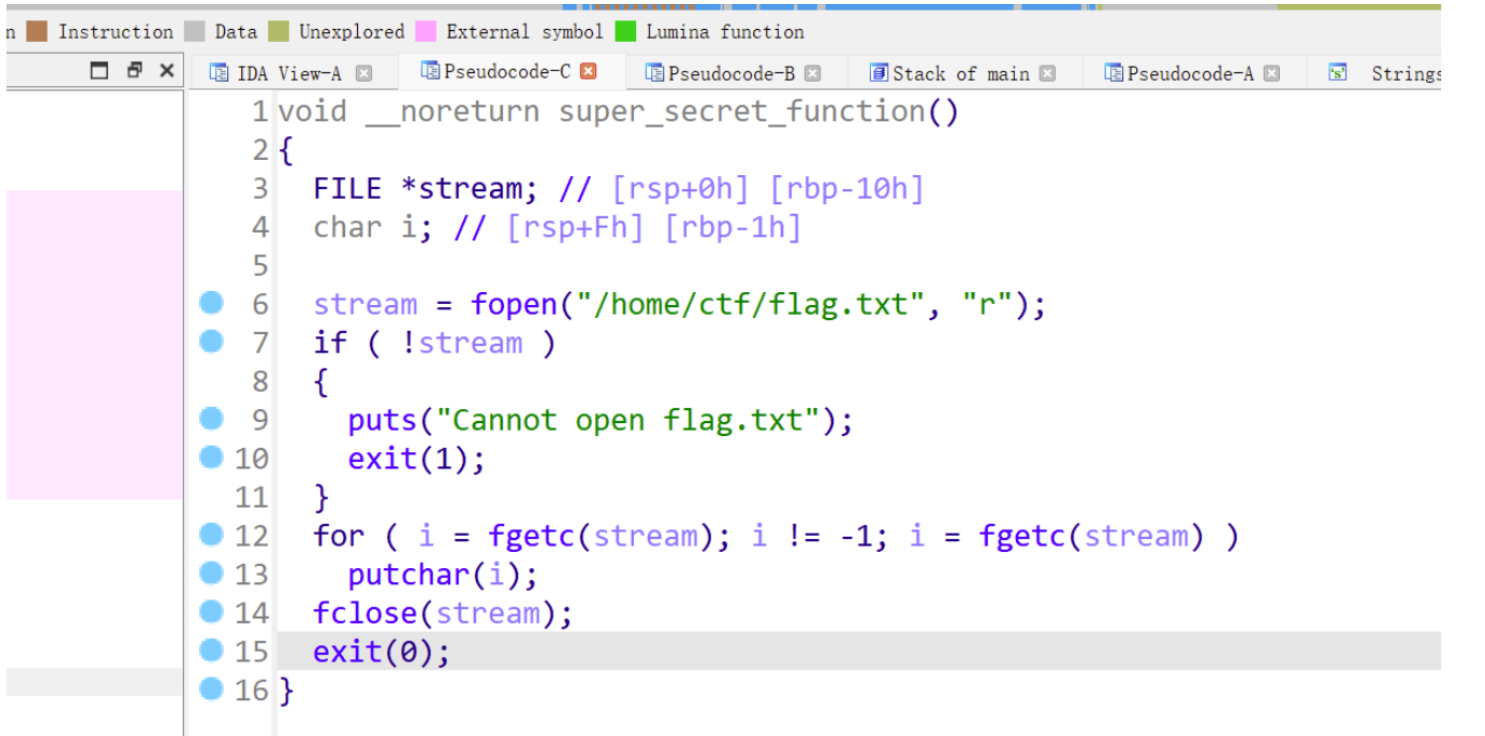This screenshot has width=1485, height=736.
Task: Select the Pseudocode-C tab
Action: tap(508, 71)
